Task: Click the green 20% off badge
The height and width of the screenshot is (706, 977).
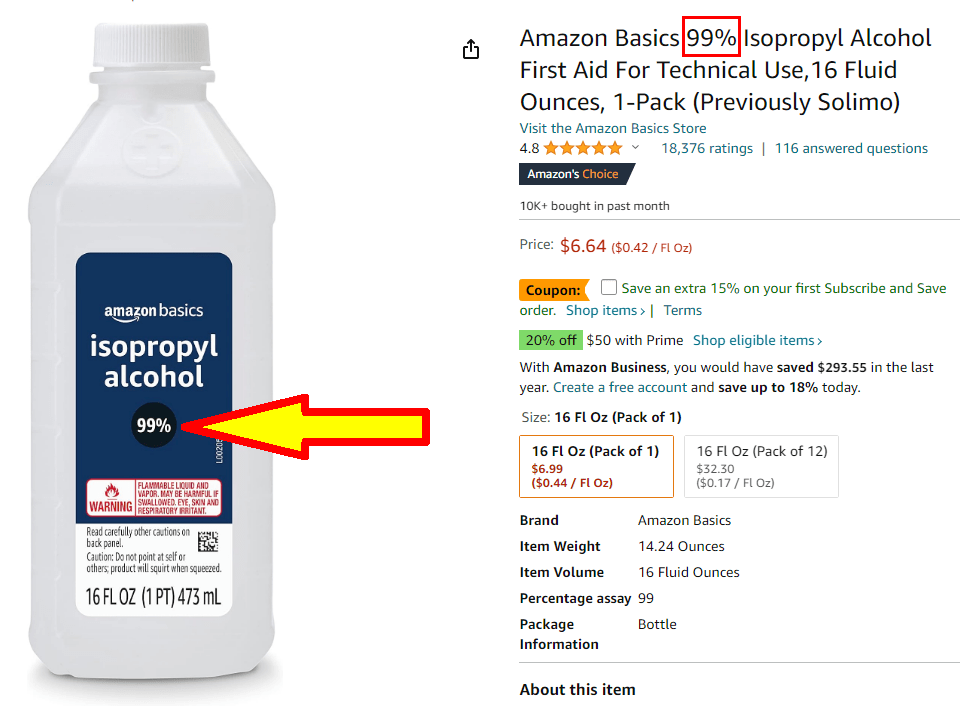Action: point(551,340)
